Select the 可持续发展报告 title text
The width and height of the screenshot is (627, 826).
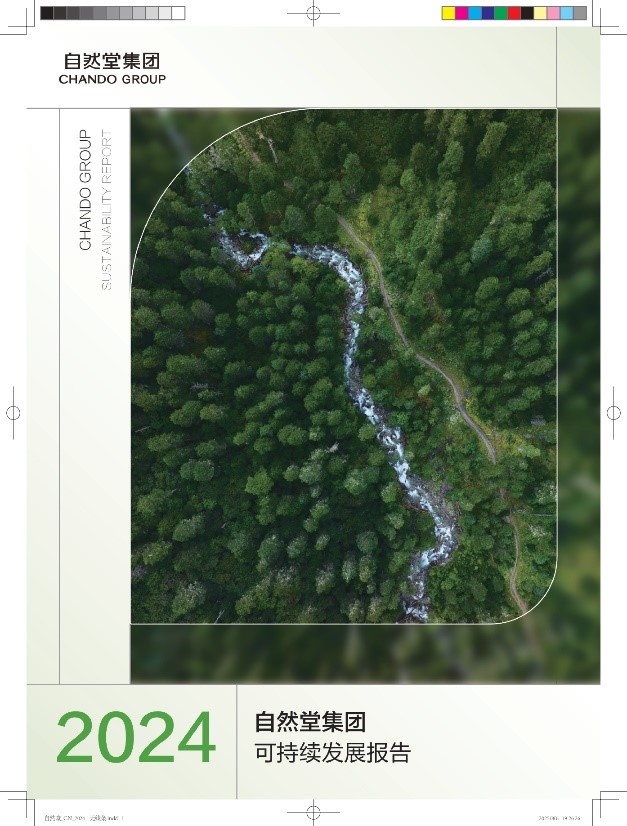tap(333, 753)
